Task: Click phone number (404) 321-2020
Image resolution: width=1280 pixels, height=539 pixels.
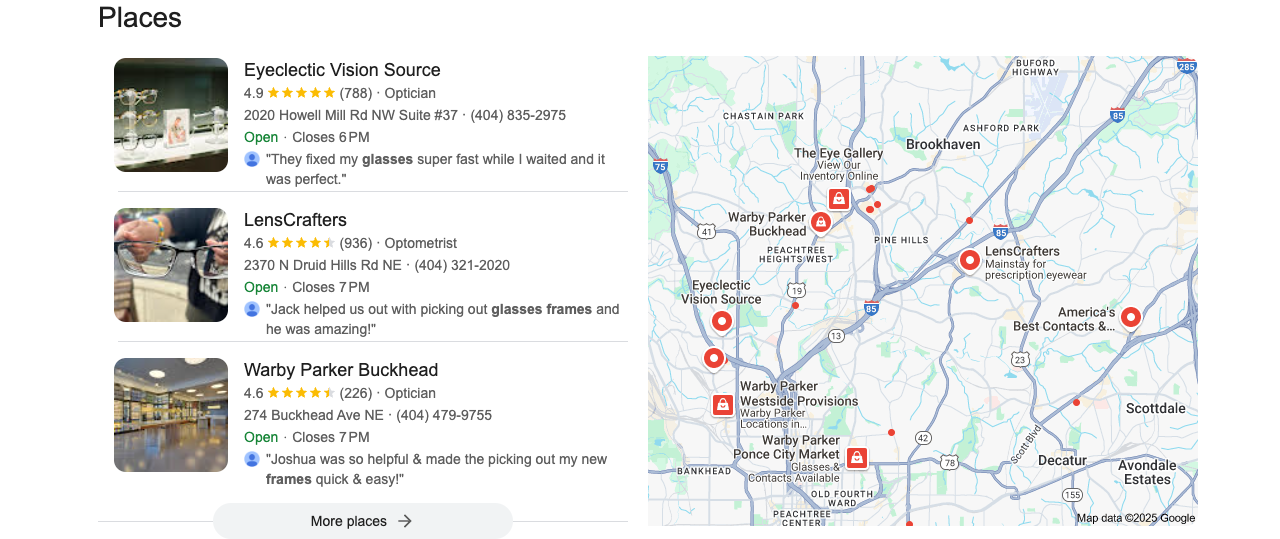Action: 462,265
